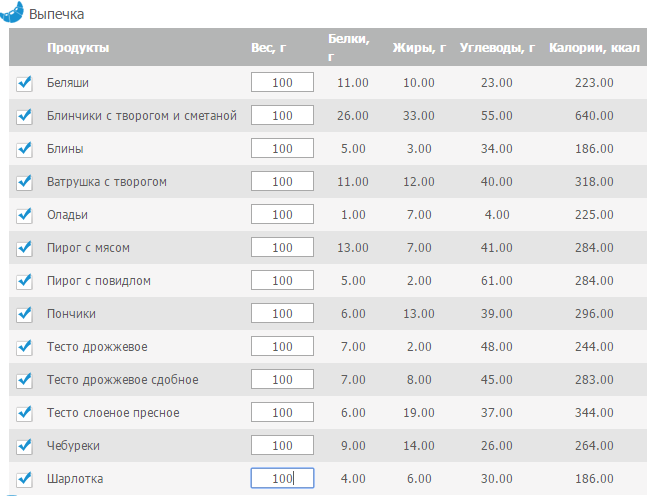
Task: Toggle the Блинчики с творогом и сметаной checkbox
Action: 24,116
